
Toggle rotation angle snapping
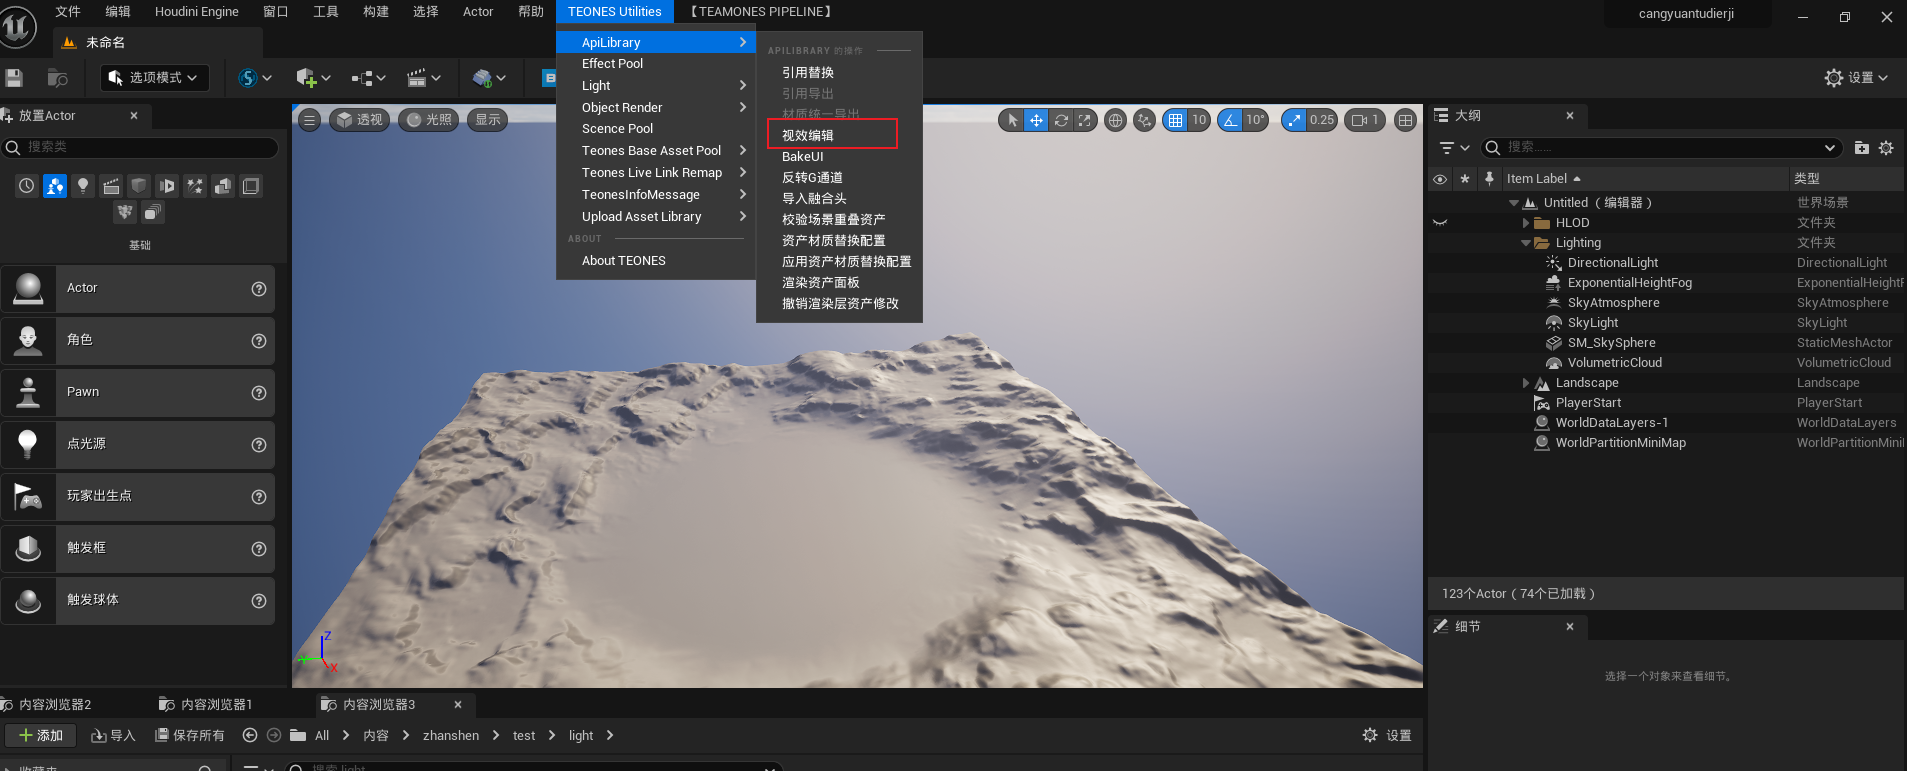1230,120
